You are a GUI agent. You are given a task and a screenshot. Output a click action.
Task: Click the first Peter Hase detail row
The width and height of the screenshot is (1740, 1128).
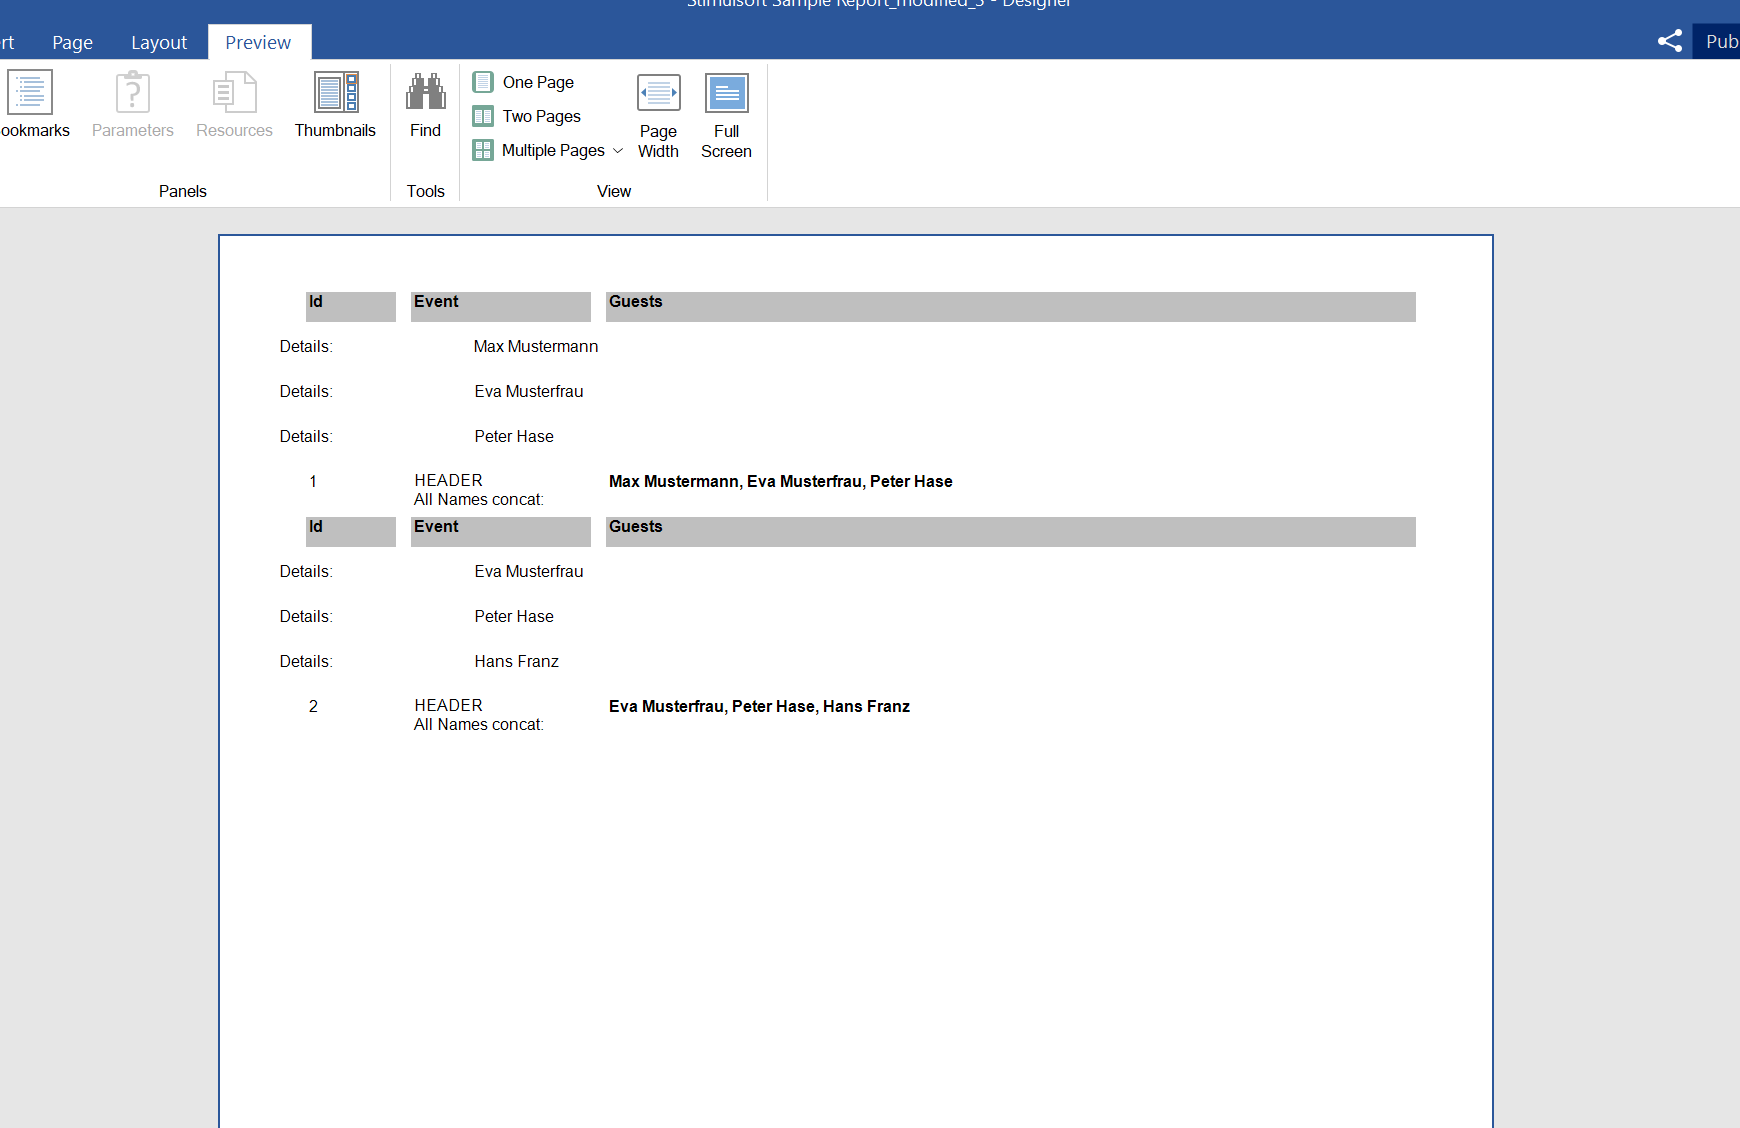point(514,436)
